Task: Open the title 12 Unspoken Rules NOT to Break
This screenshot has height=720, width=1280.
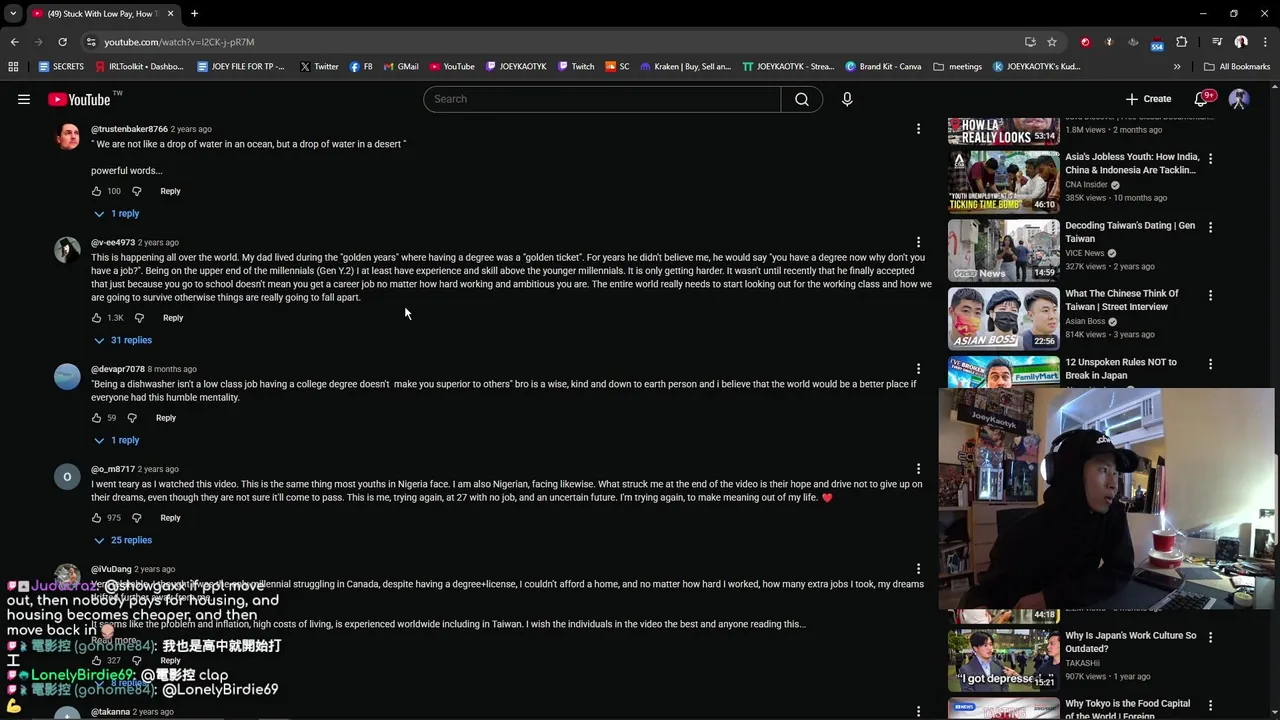Action: 1120,369
